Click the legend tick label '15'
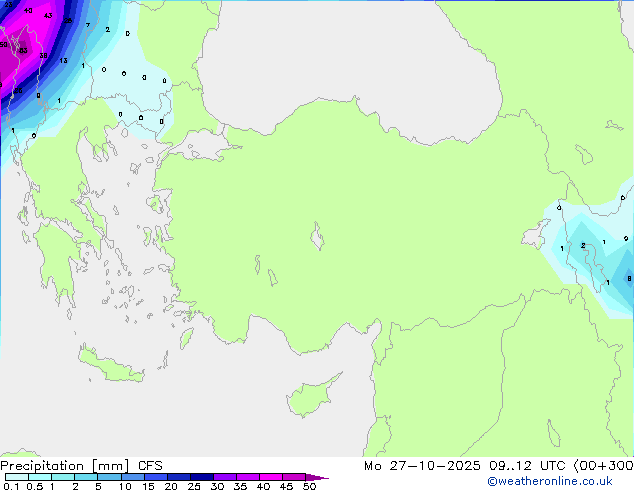 click(148, 486)
